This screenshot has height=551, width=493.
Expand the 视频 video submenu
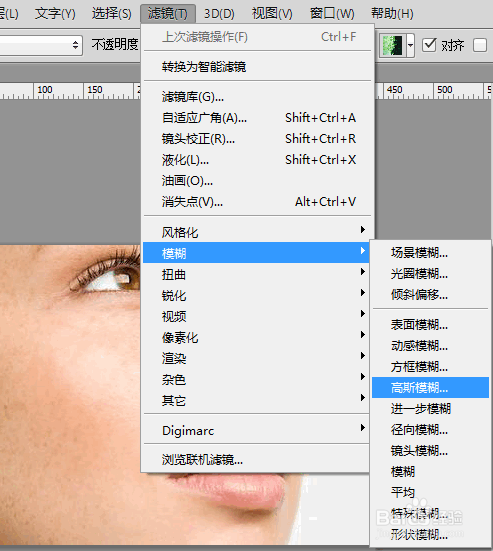(x=256, y=316)
